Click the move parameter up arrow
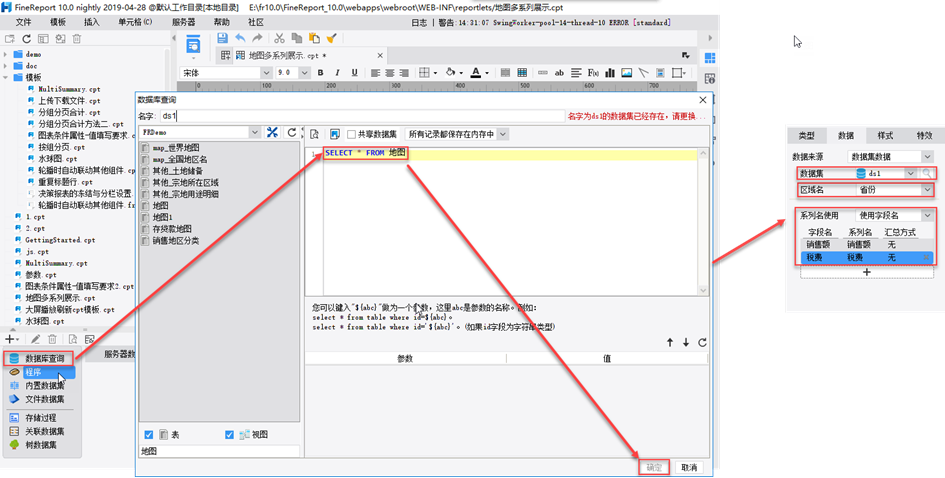This screenshot has width=945, height=478. pyautogui.click(x=670, y=342)
